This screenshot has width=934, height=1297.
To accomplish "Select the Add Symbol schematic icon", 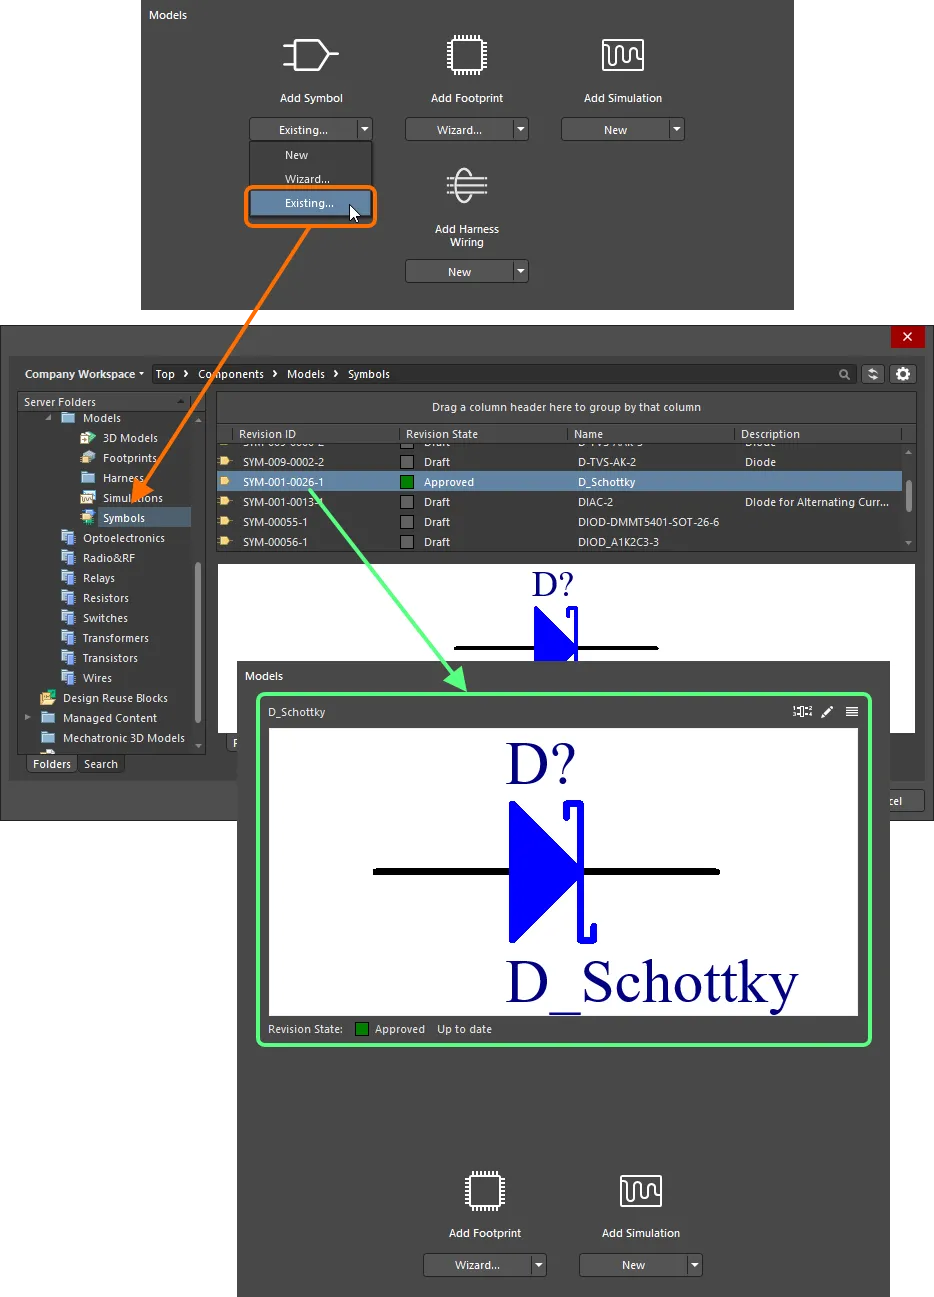I will pos(310,54).
